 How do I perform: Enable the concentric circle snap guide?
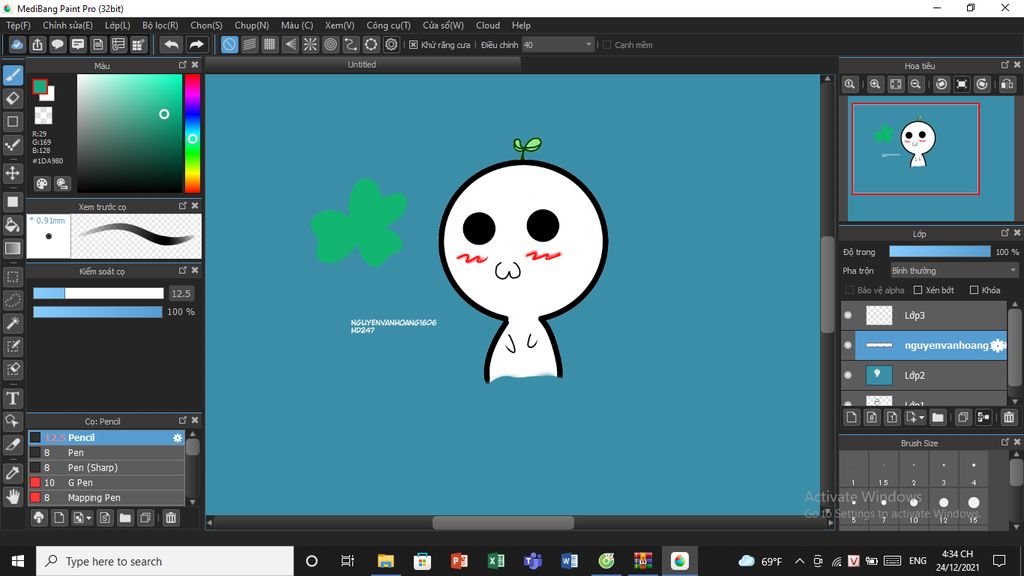pos(330,44)
